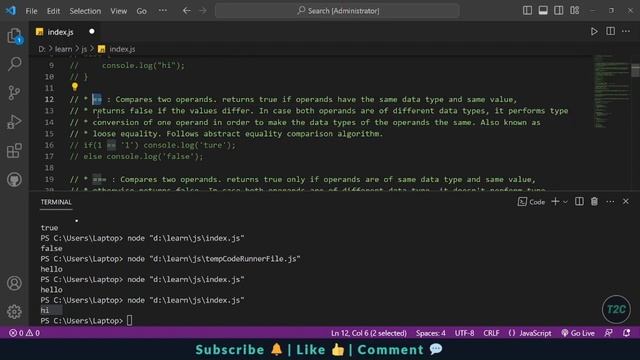Open the Accounts menu icon
The height and width of the screenshot is (360, 640).
[x=14, y=283]
